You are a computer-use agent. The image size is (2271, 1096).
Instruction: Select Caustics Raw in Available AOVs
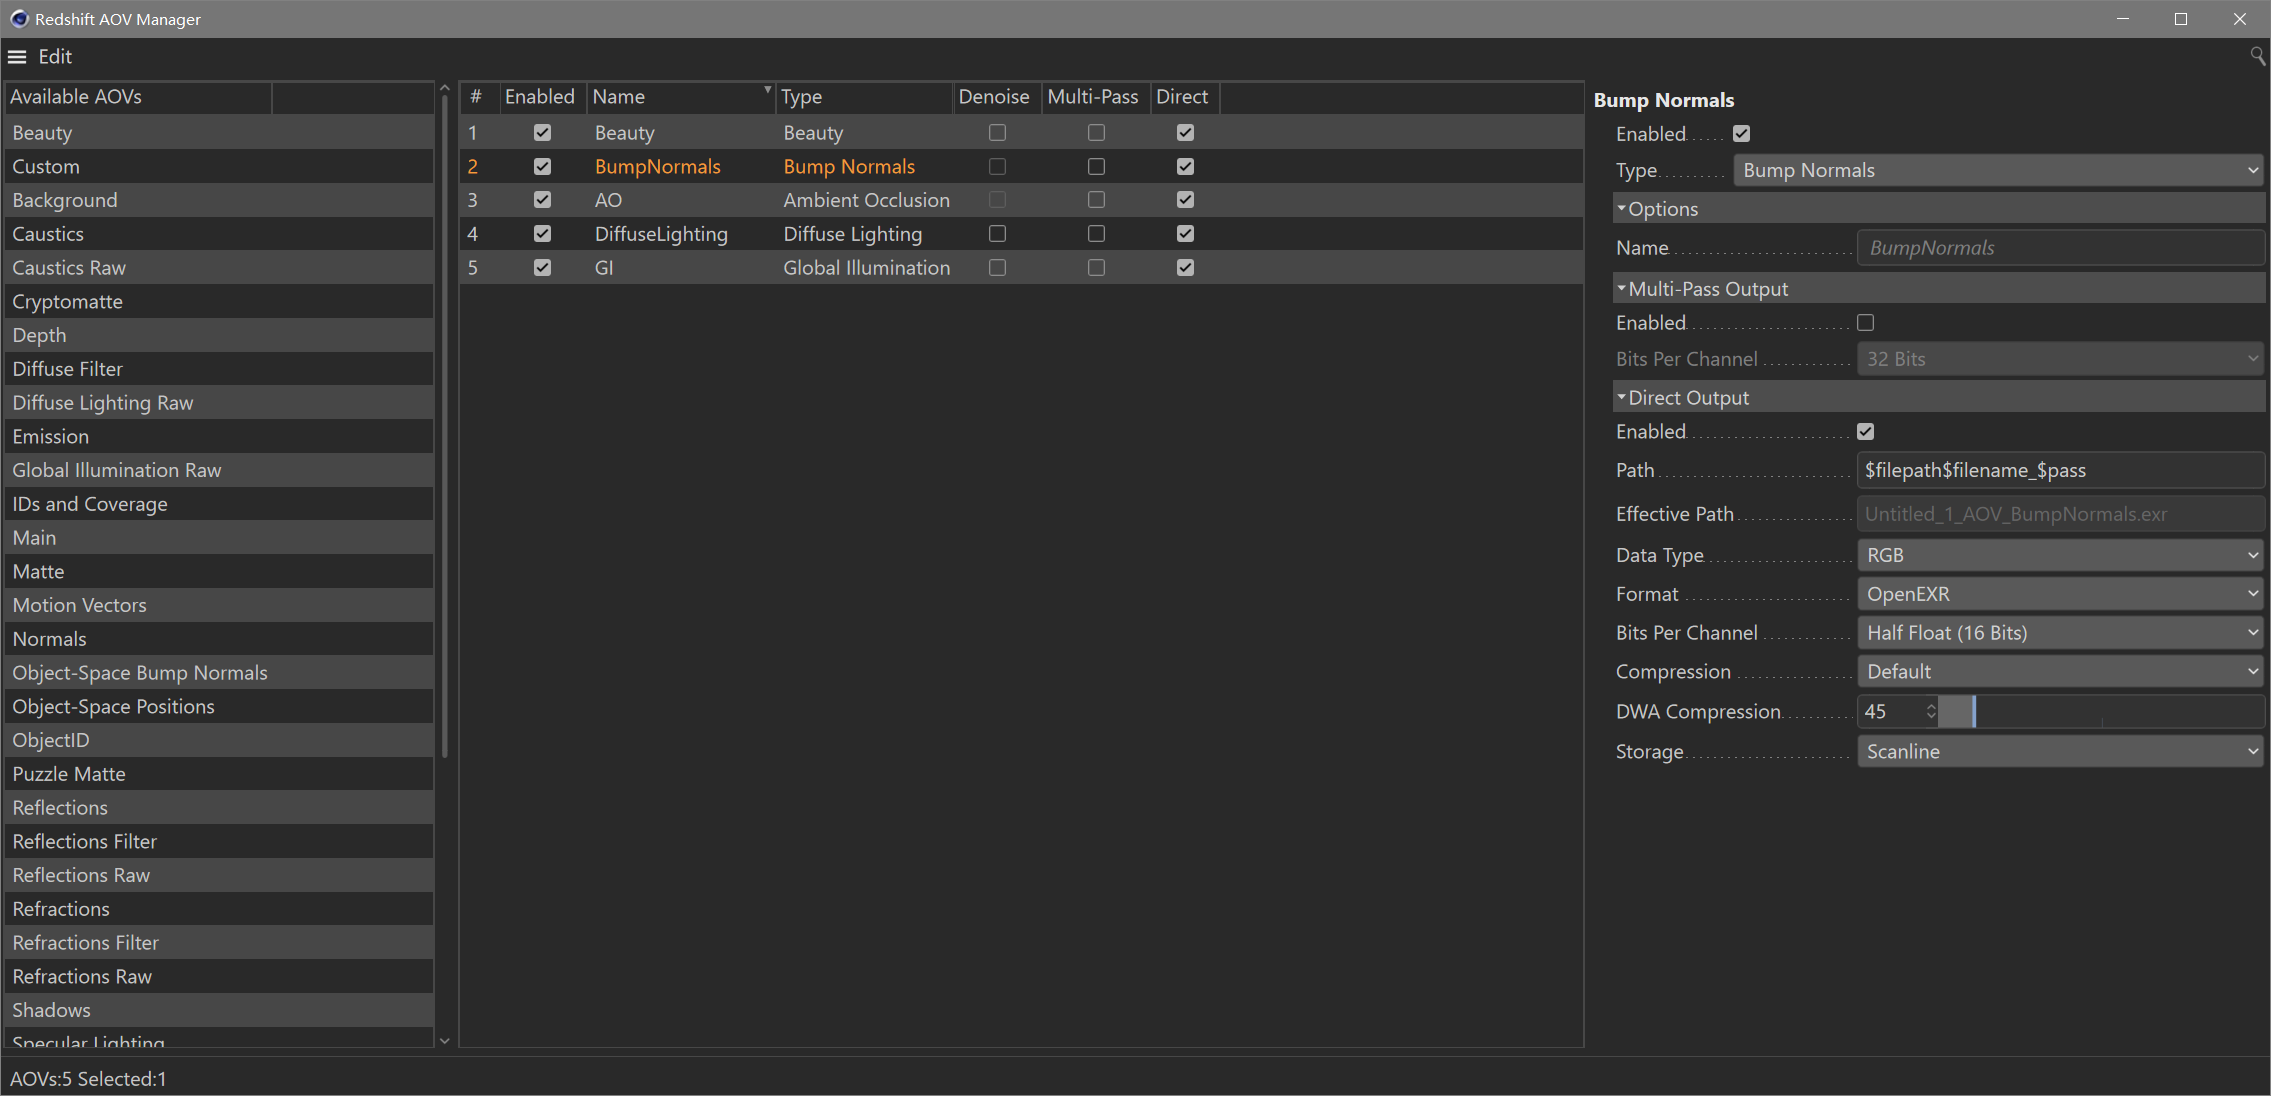coord(219,268)
